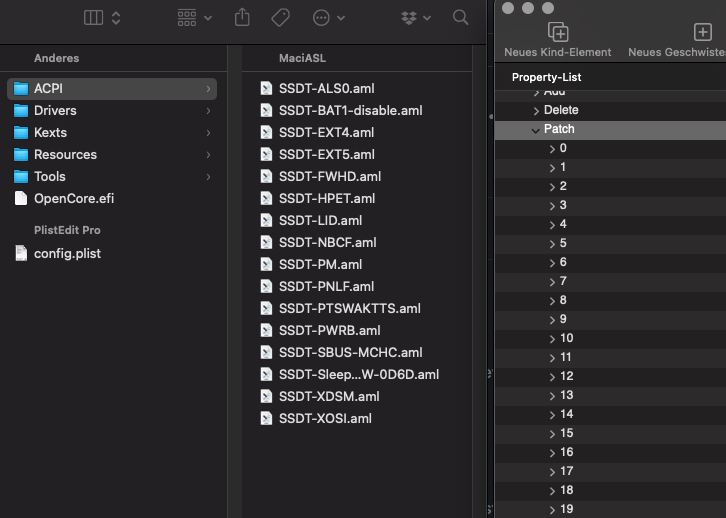Click the Finder search magnifier icon
This screenshot has width=726, height=518.
click(460, 18)
